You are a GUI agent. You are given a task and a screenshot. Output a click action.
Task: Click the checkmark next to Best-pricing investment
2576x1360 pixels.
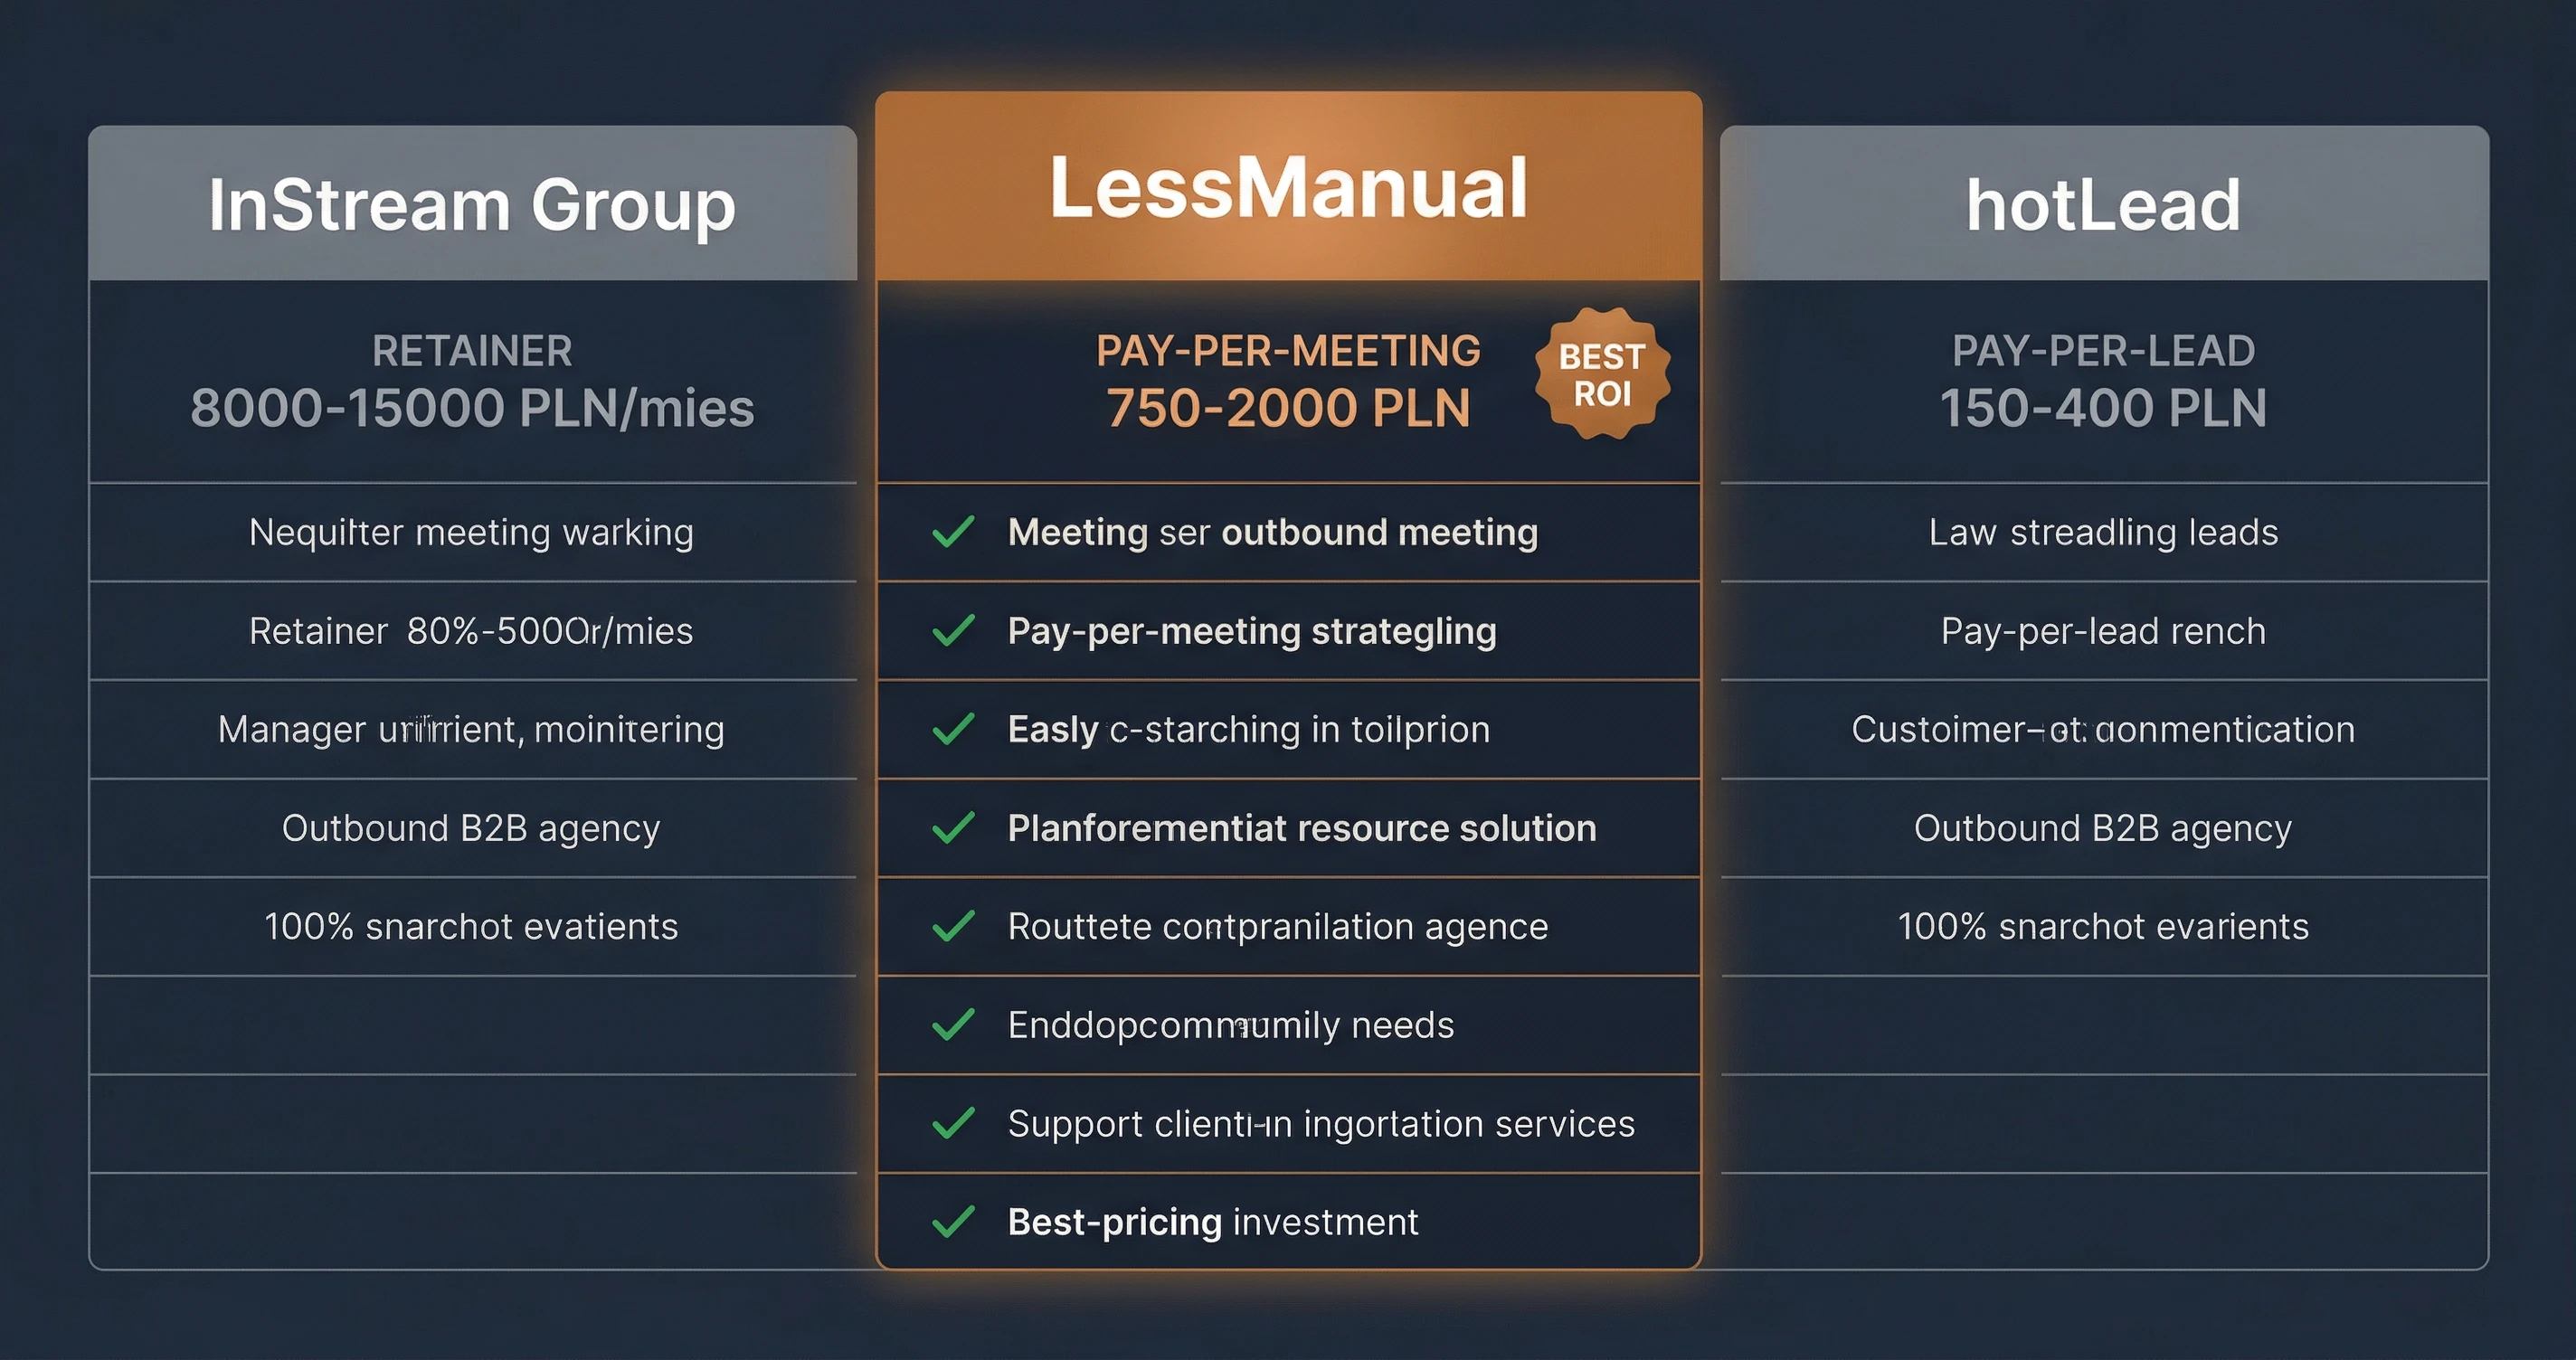[x=953, y=1222]
